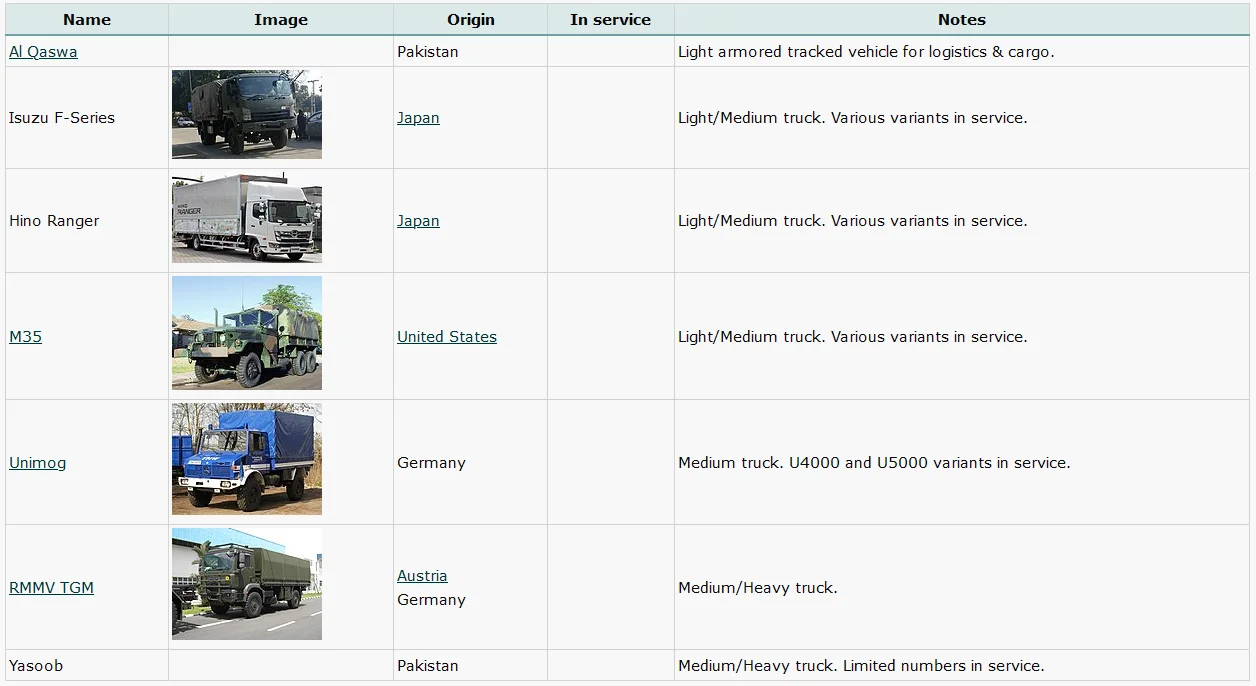
Task: Click the U4000 and U5000 variants note
Action: pos(874,463)
